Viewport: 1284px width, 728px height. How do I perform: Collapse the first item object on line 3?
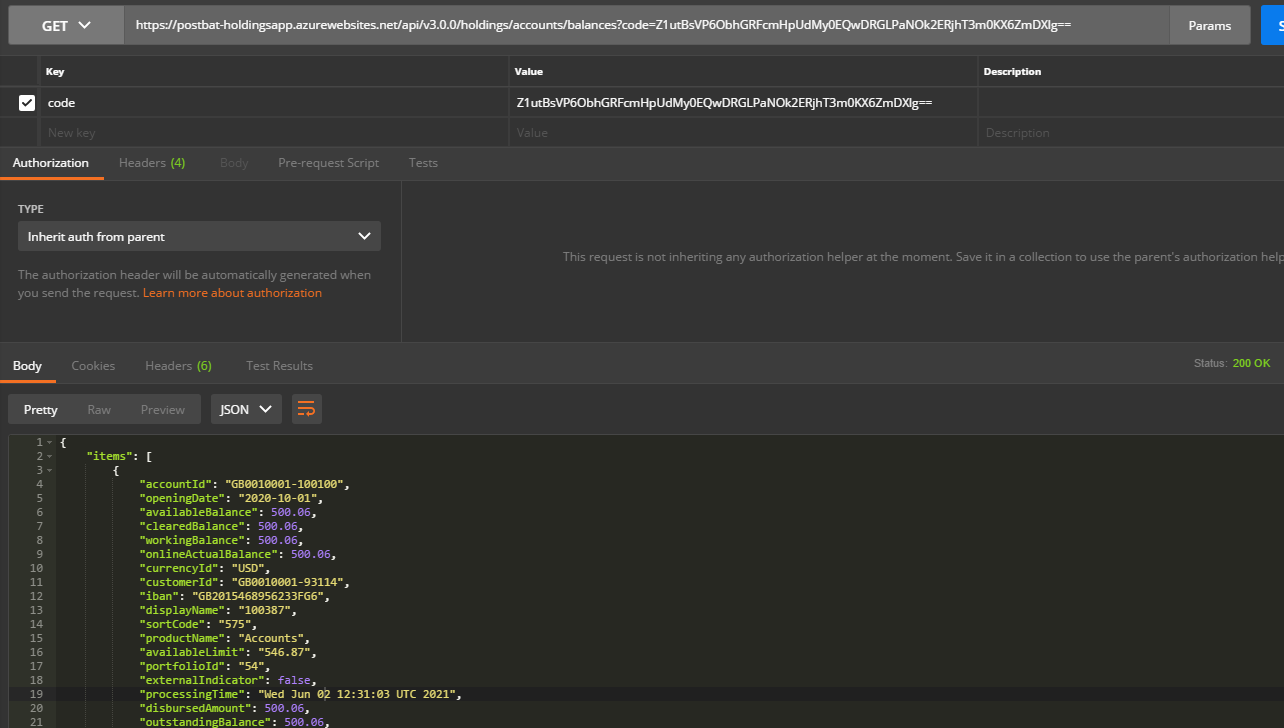pyautogui.click(x=50, y=470)
